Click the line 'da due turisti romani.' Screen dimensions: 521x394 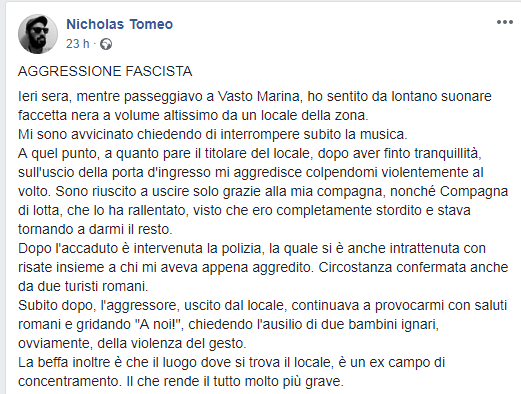(x=83, y=286)
